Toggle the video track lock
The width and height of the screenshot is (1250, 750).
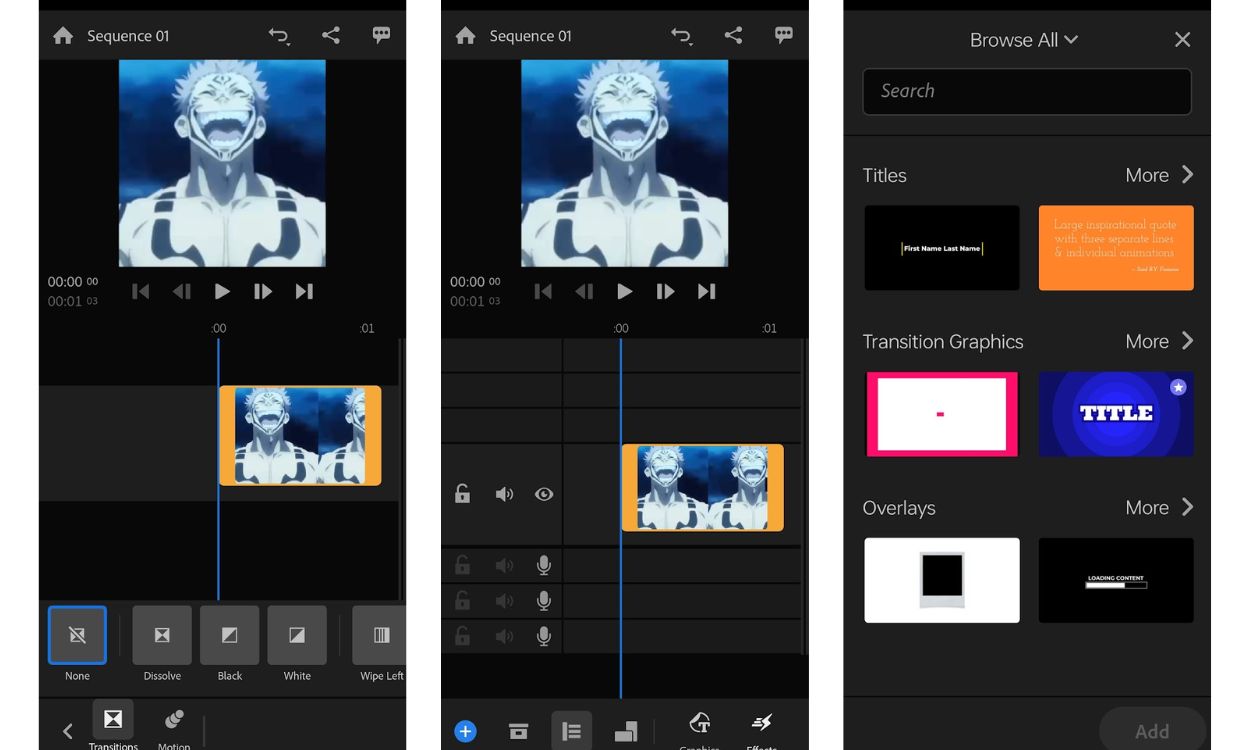click(462, 493)
